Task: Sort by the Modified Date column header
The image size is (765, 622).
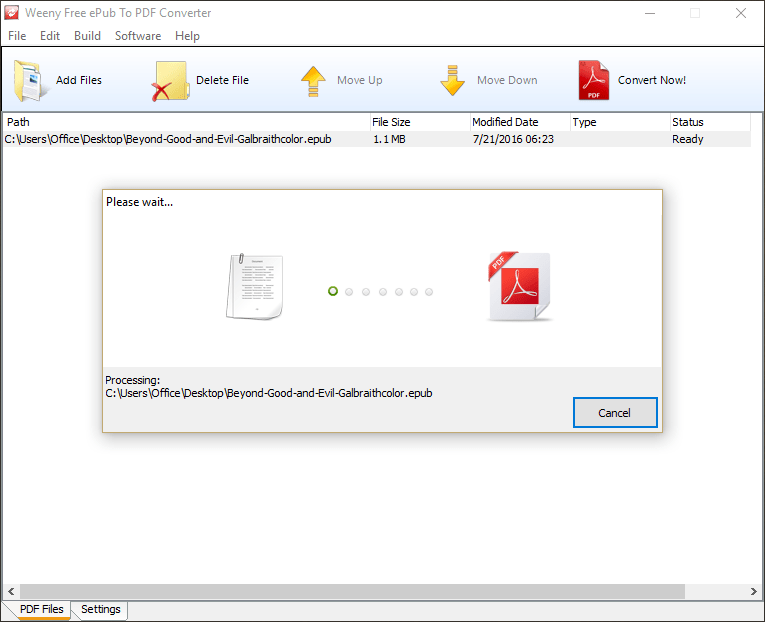Action: (x=520, y=122)
